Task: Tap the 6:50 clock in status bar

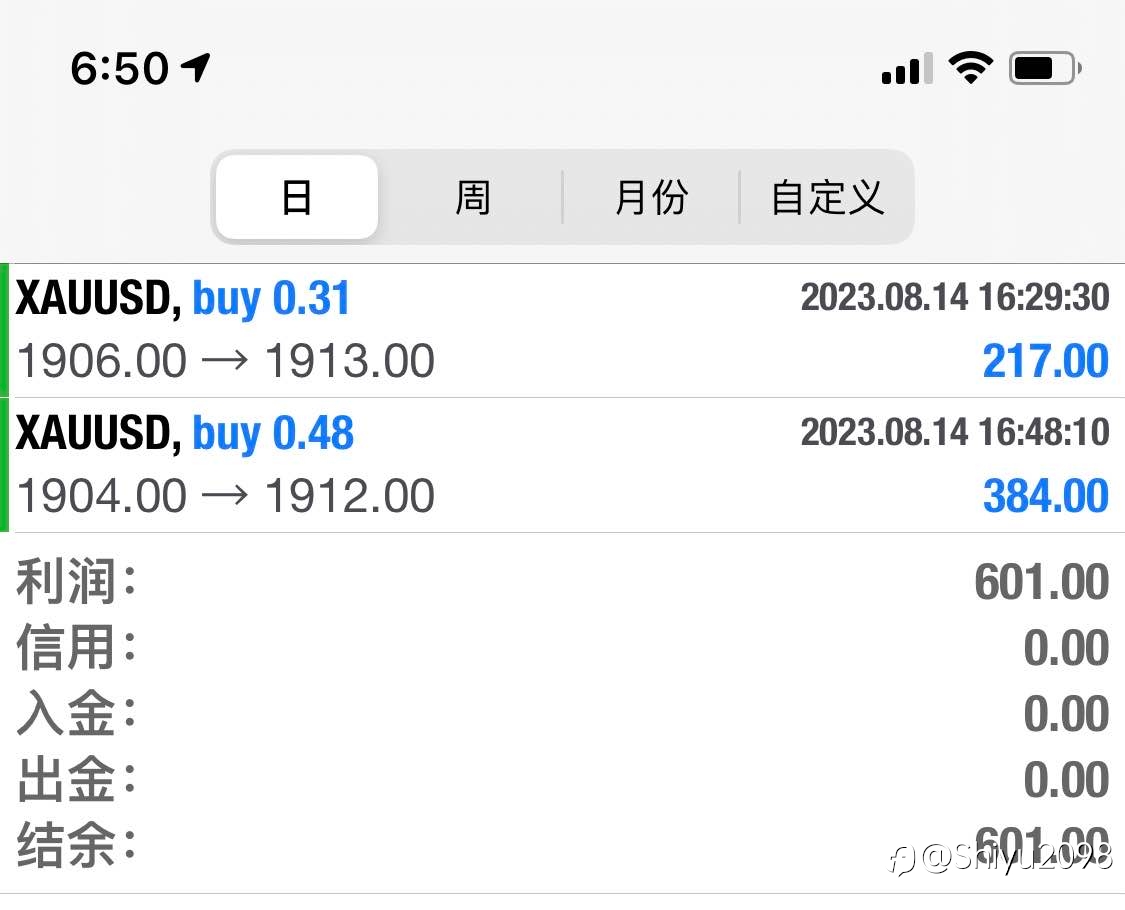Action: (x=119, y=68)
